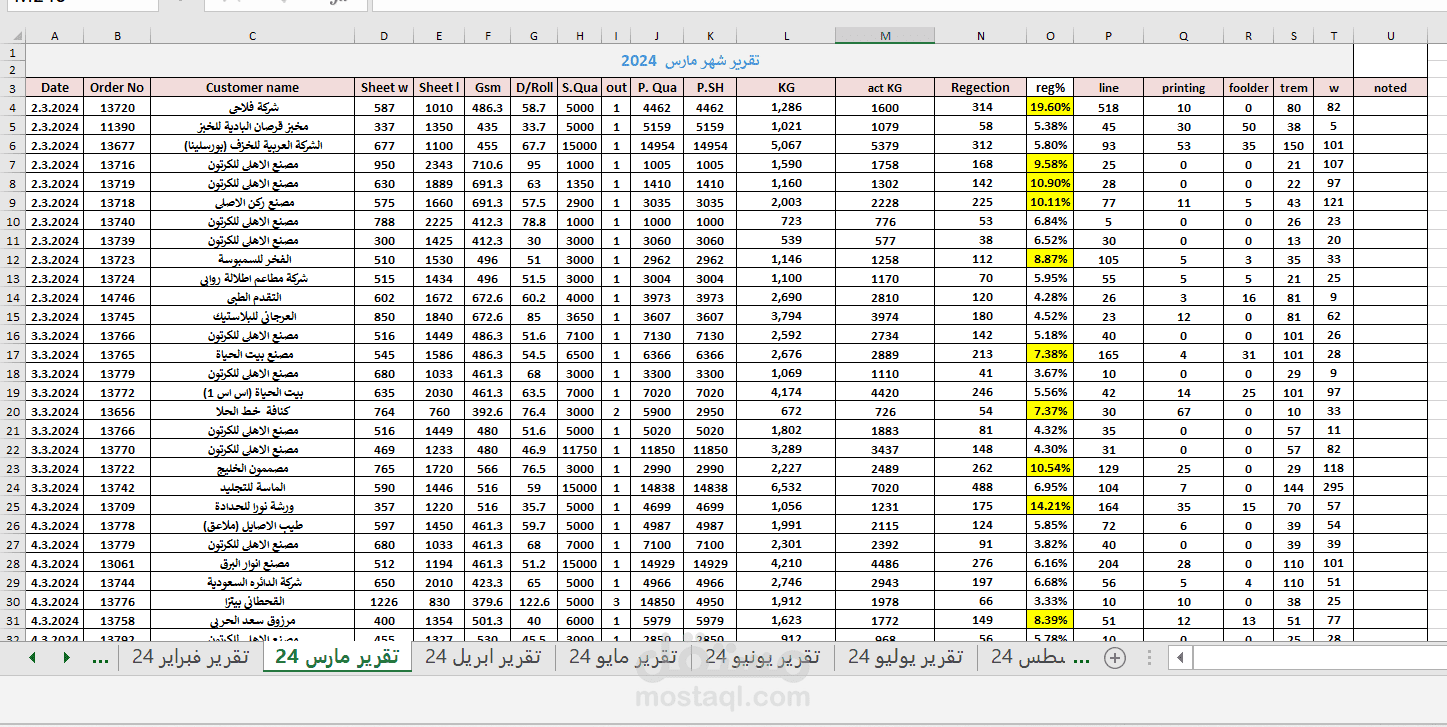Select the reg% header cell

[x=1050, y=88]
